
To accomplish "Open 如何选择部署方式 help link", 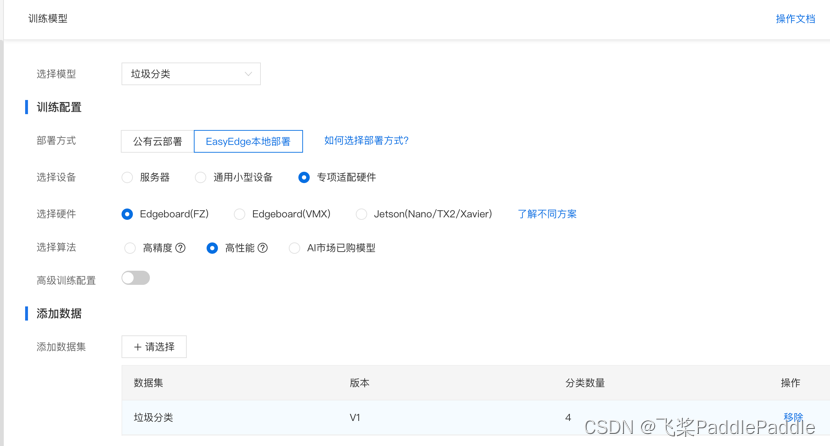I will (366, 141).
